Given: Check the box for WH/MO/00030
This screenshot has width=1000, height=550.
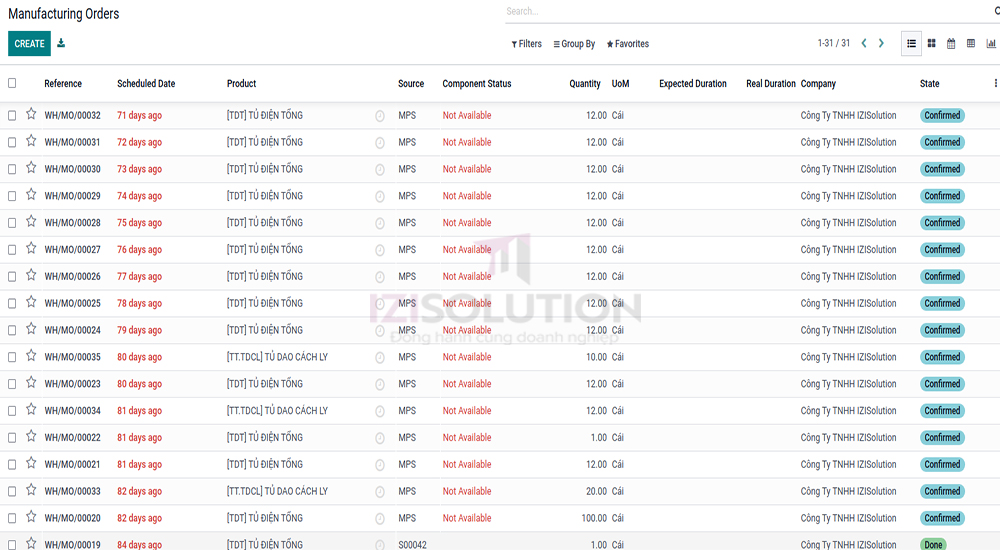Looking at the screenshot, I should pos(12,169).
